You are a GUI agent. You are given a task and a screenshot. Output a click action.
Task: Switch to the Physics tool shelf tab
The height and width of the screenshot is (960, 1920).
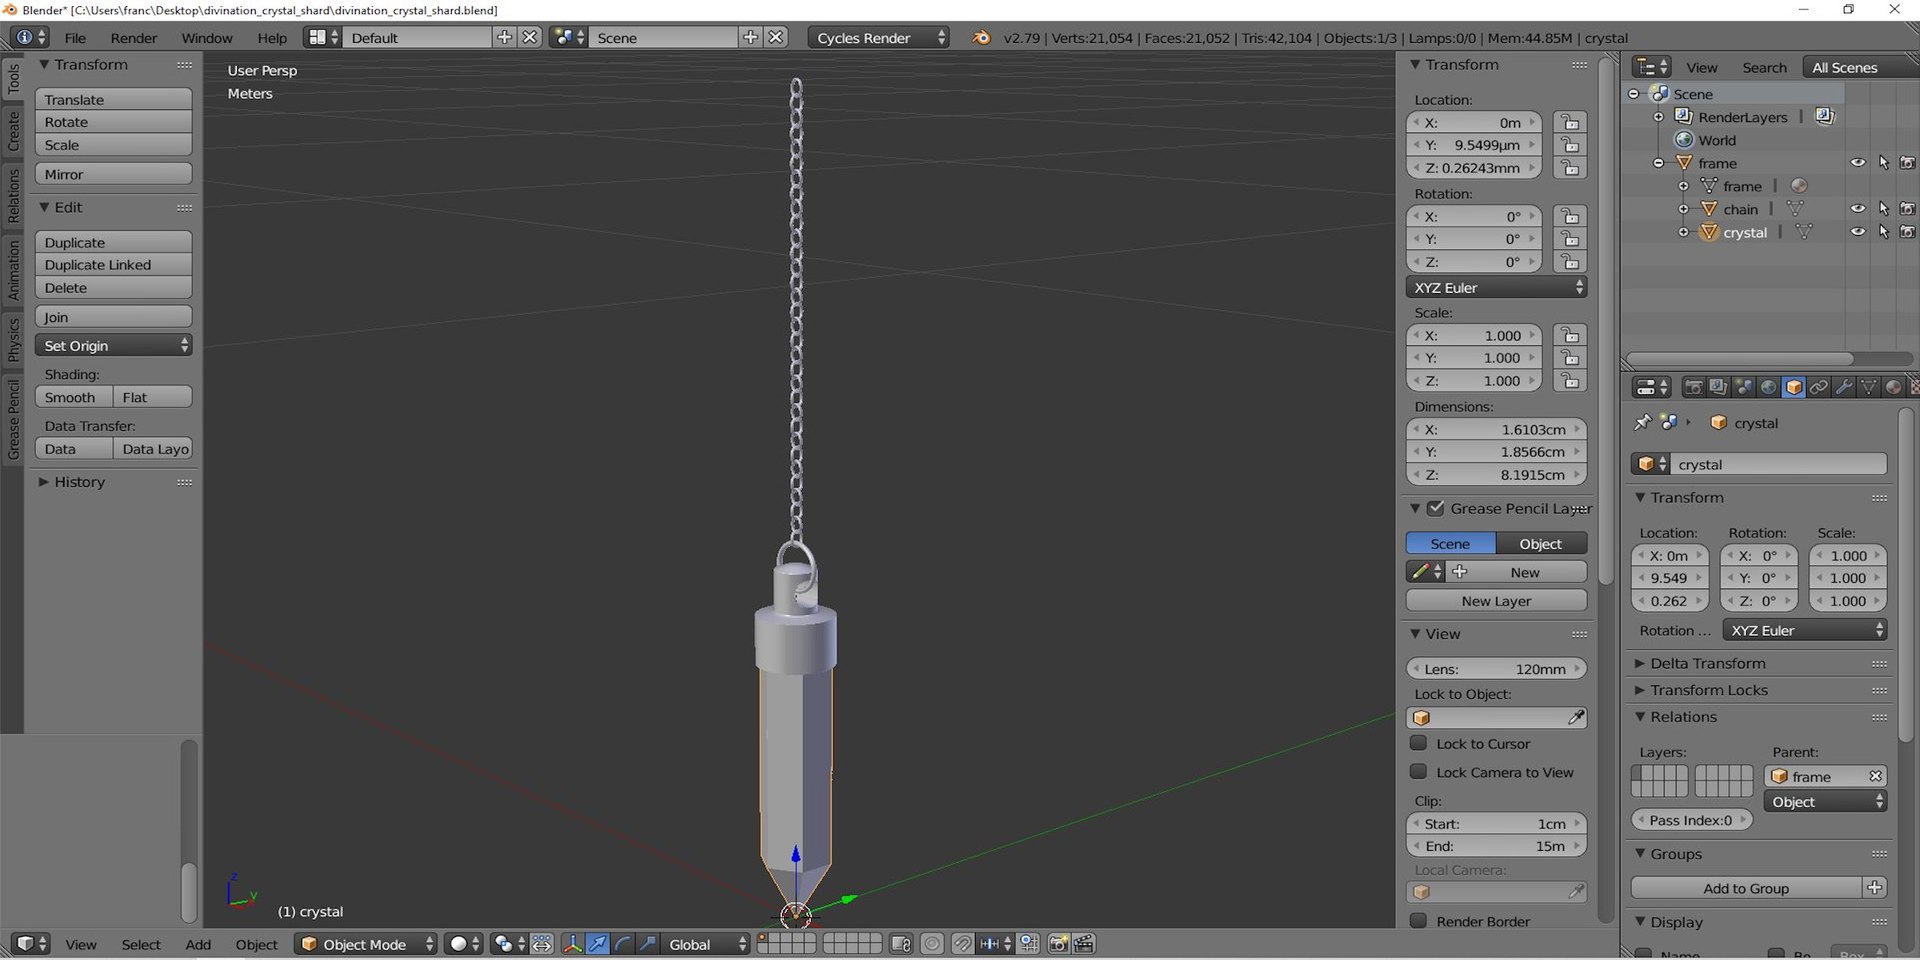pos(13,339)
